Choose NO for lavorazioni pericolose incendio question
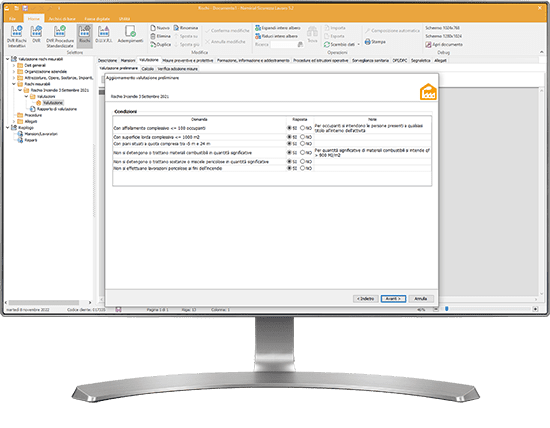 point(302,168)
